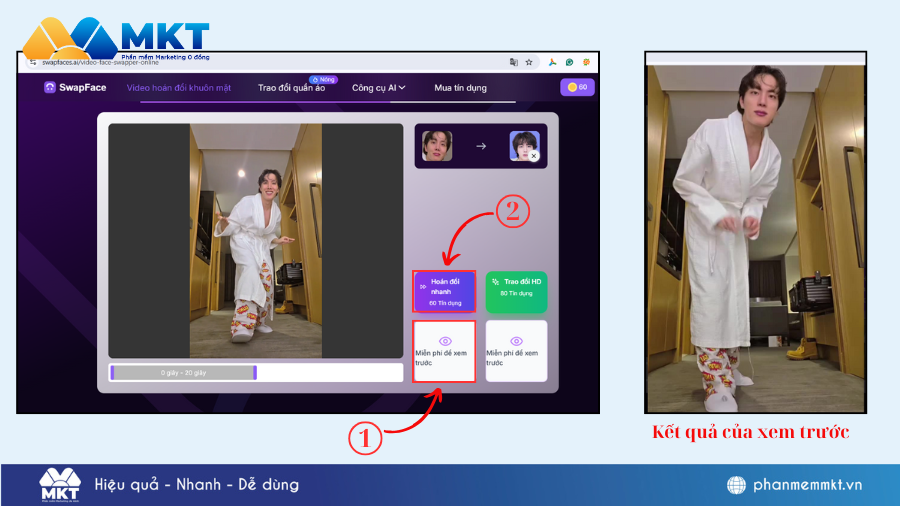Click the 60 credits coin button
The width and height of the screenshot is (900, 506).
(577, 87)
